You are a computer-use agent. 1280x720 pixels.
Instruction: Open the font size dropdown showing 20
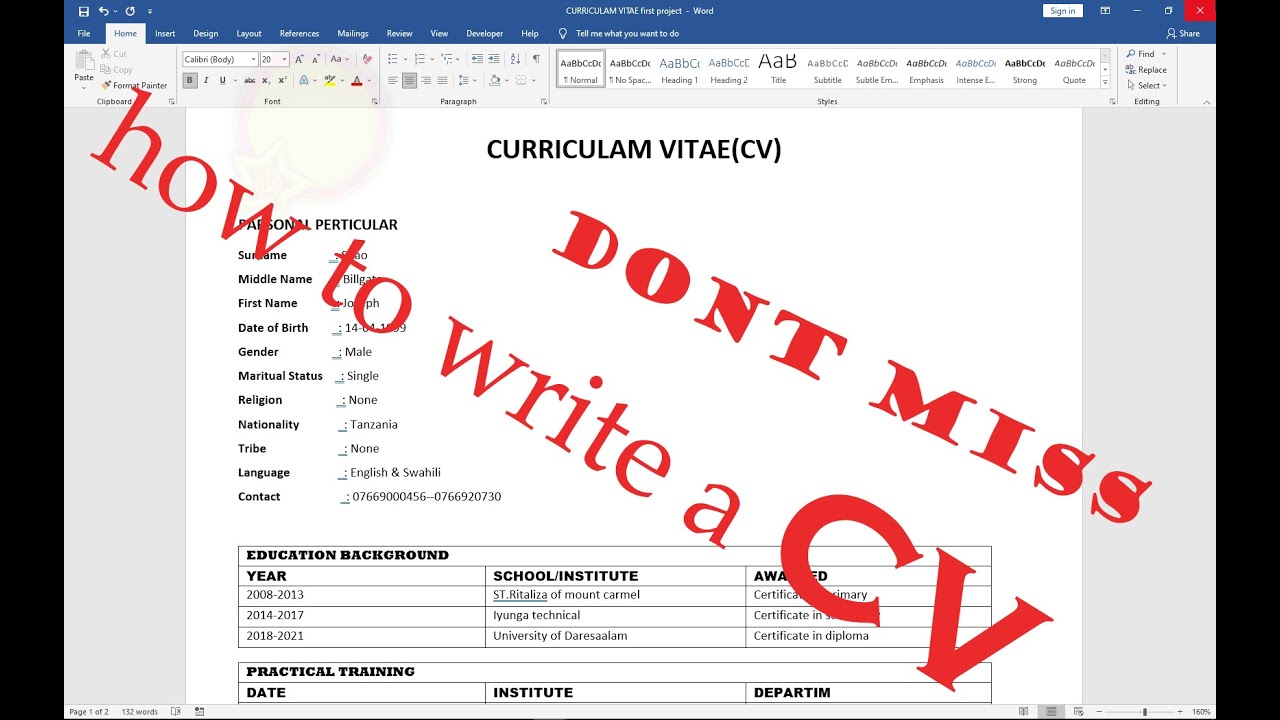(285, 59)
